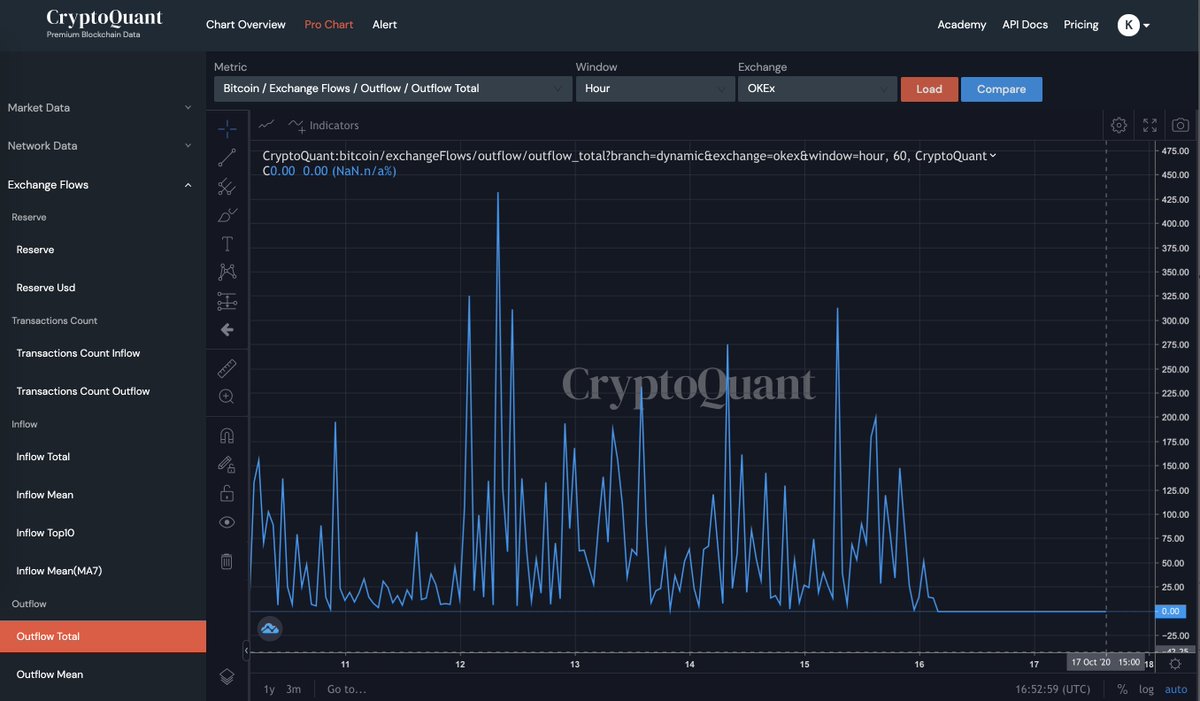Click the red Load button
The width and height of the screenshot is (1200, 701).
point(929,89)
